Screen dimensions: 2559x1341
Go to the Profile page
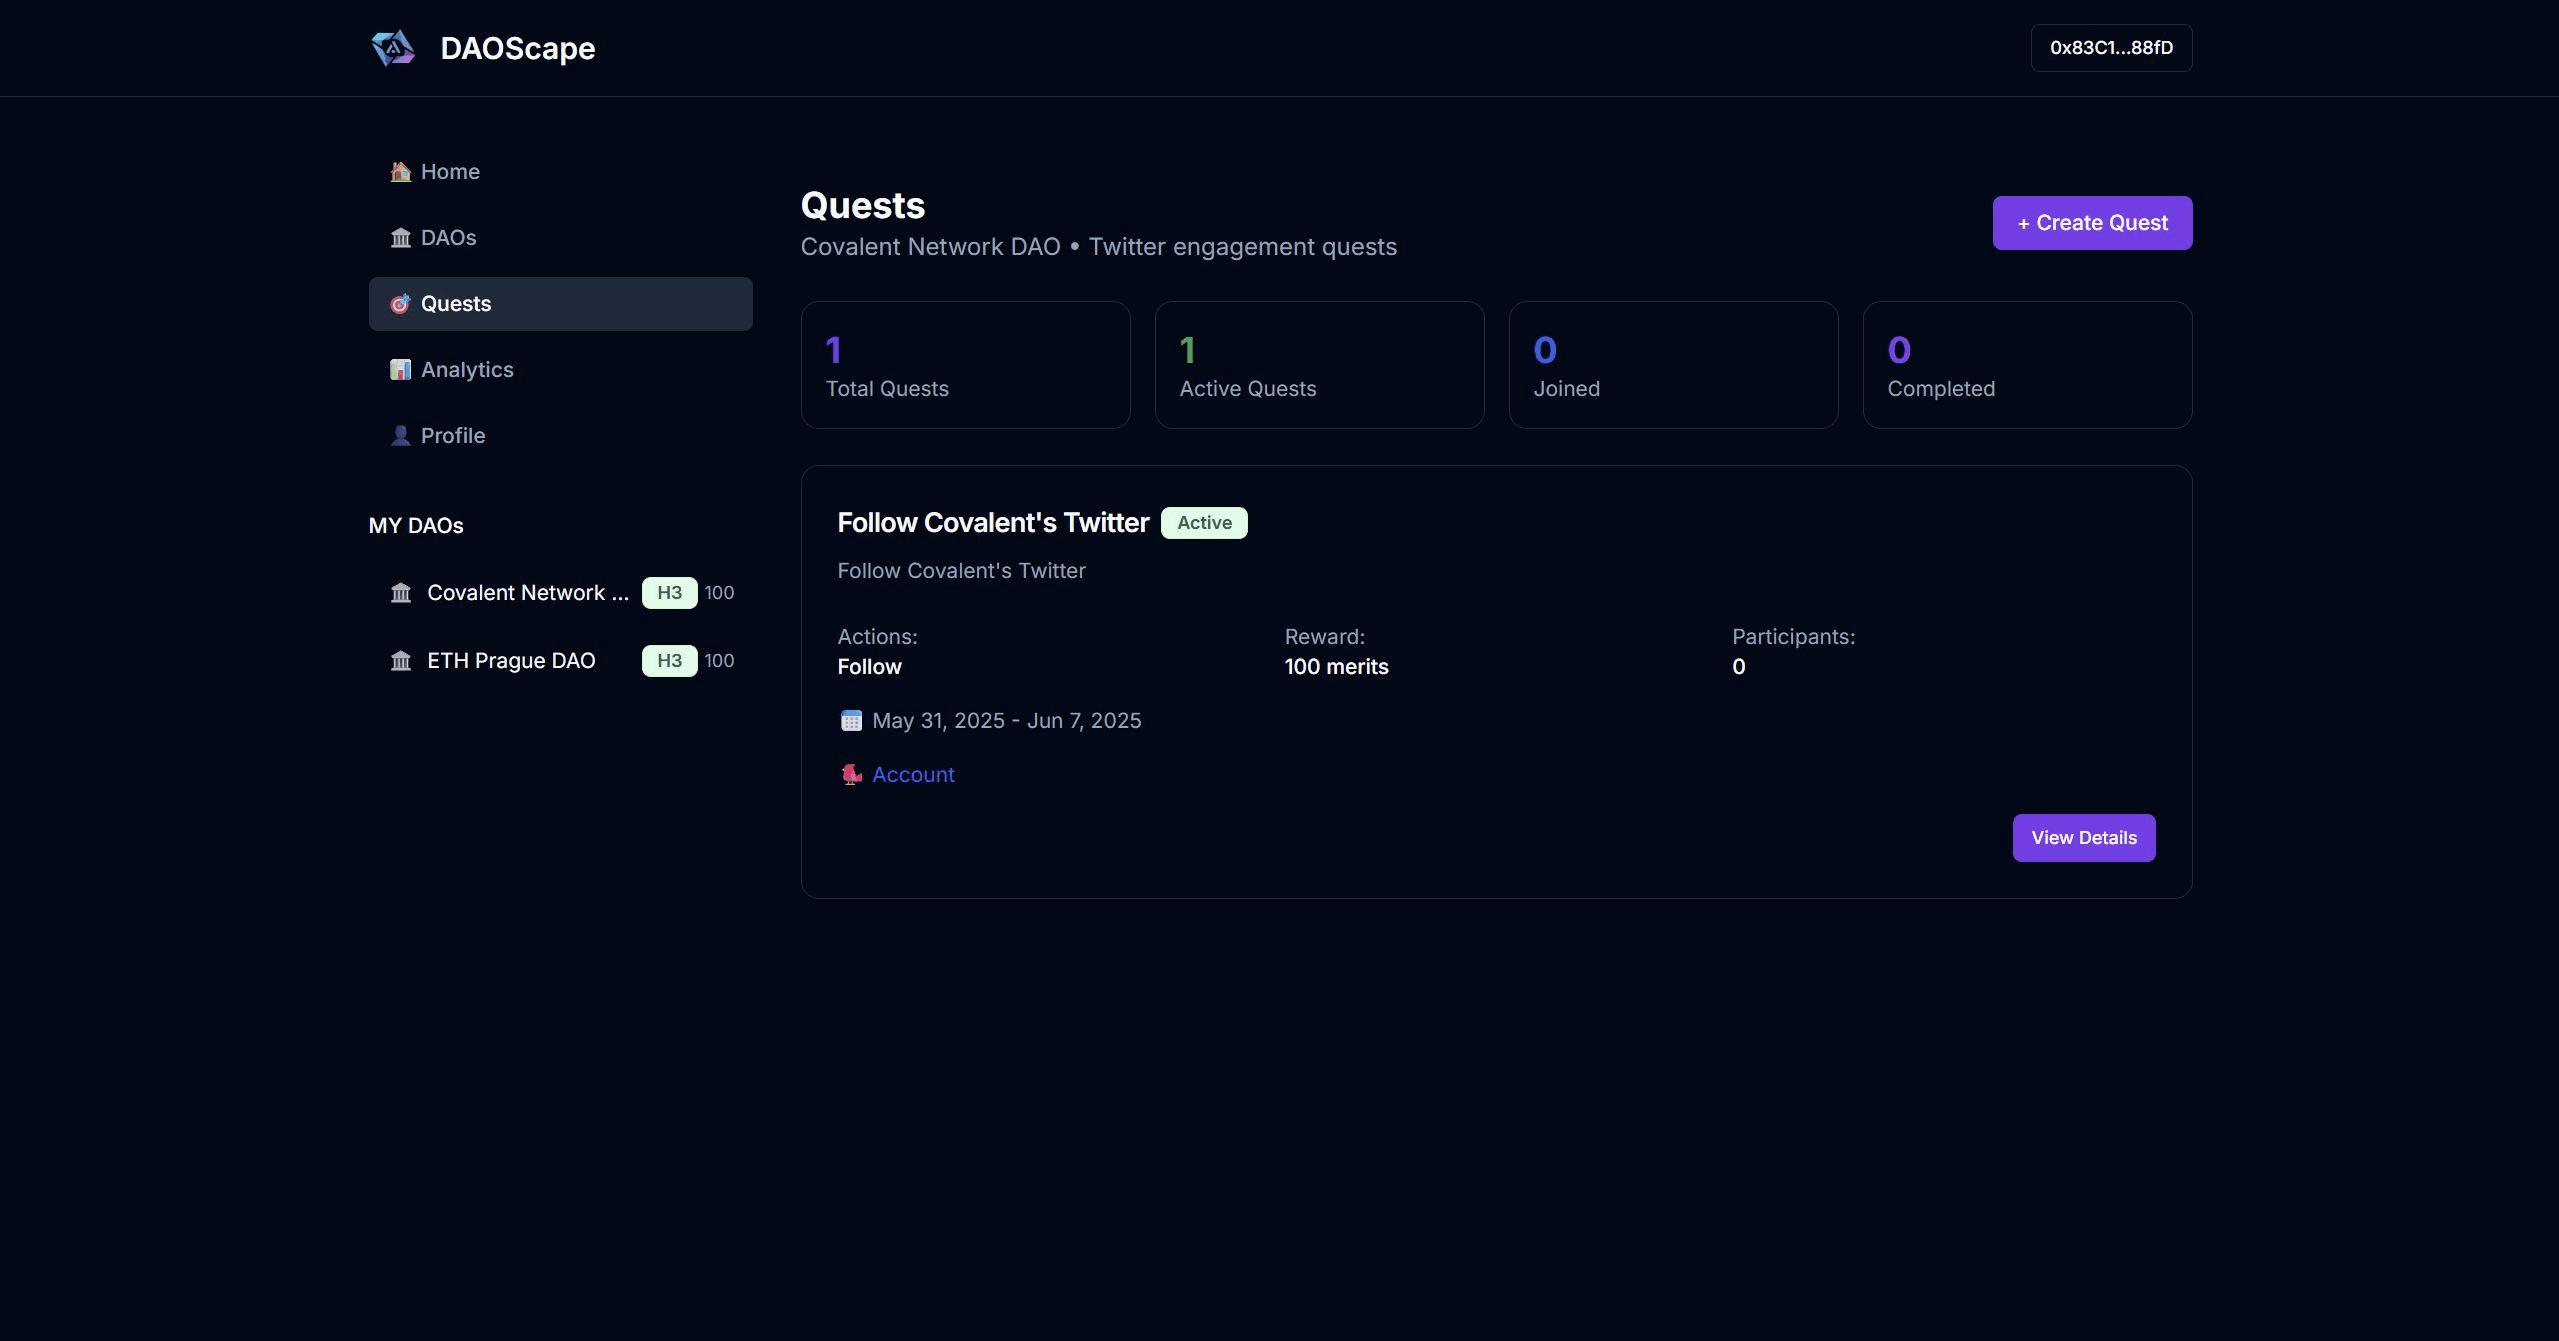tap(453, 436)
